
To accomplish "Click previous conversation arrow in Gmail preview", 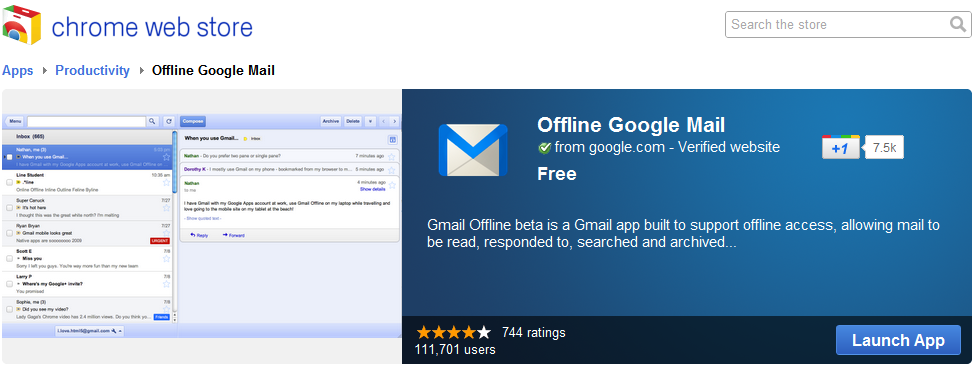I will pos(383,122).
